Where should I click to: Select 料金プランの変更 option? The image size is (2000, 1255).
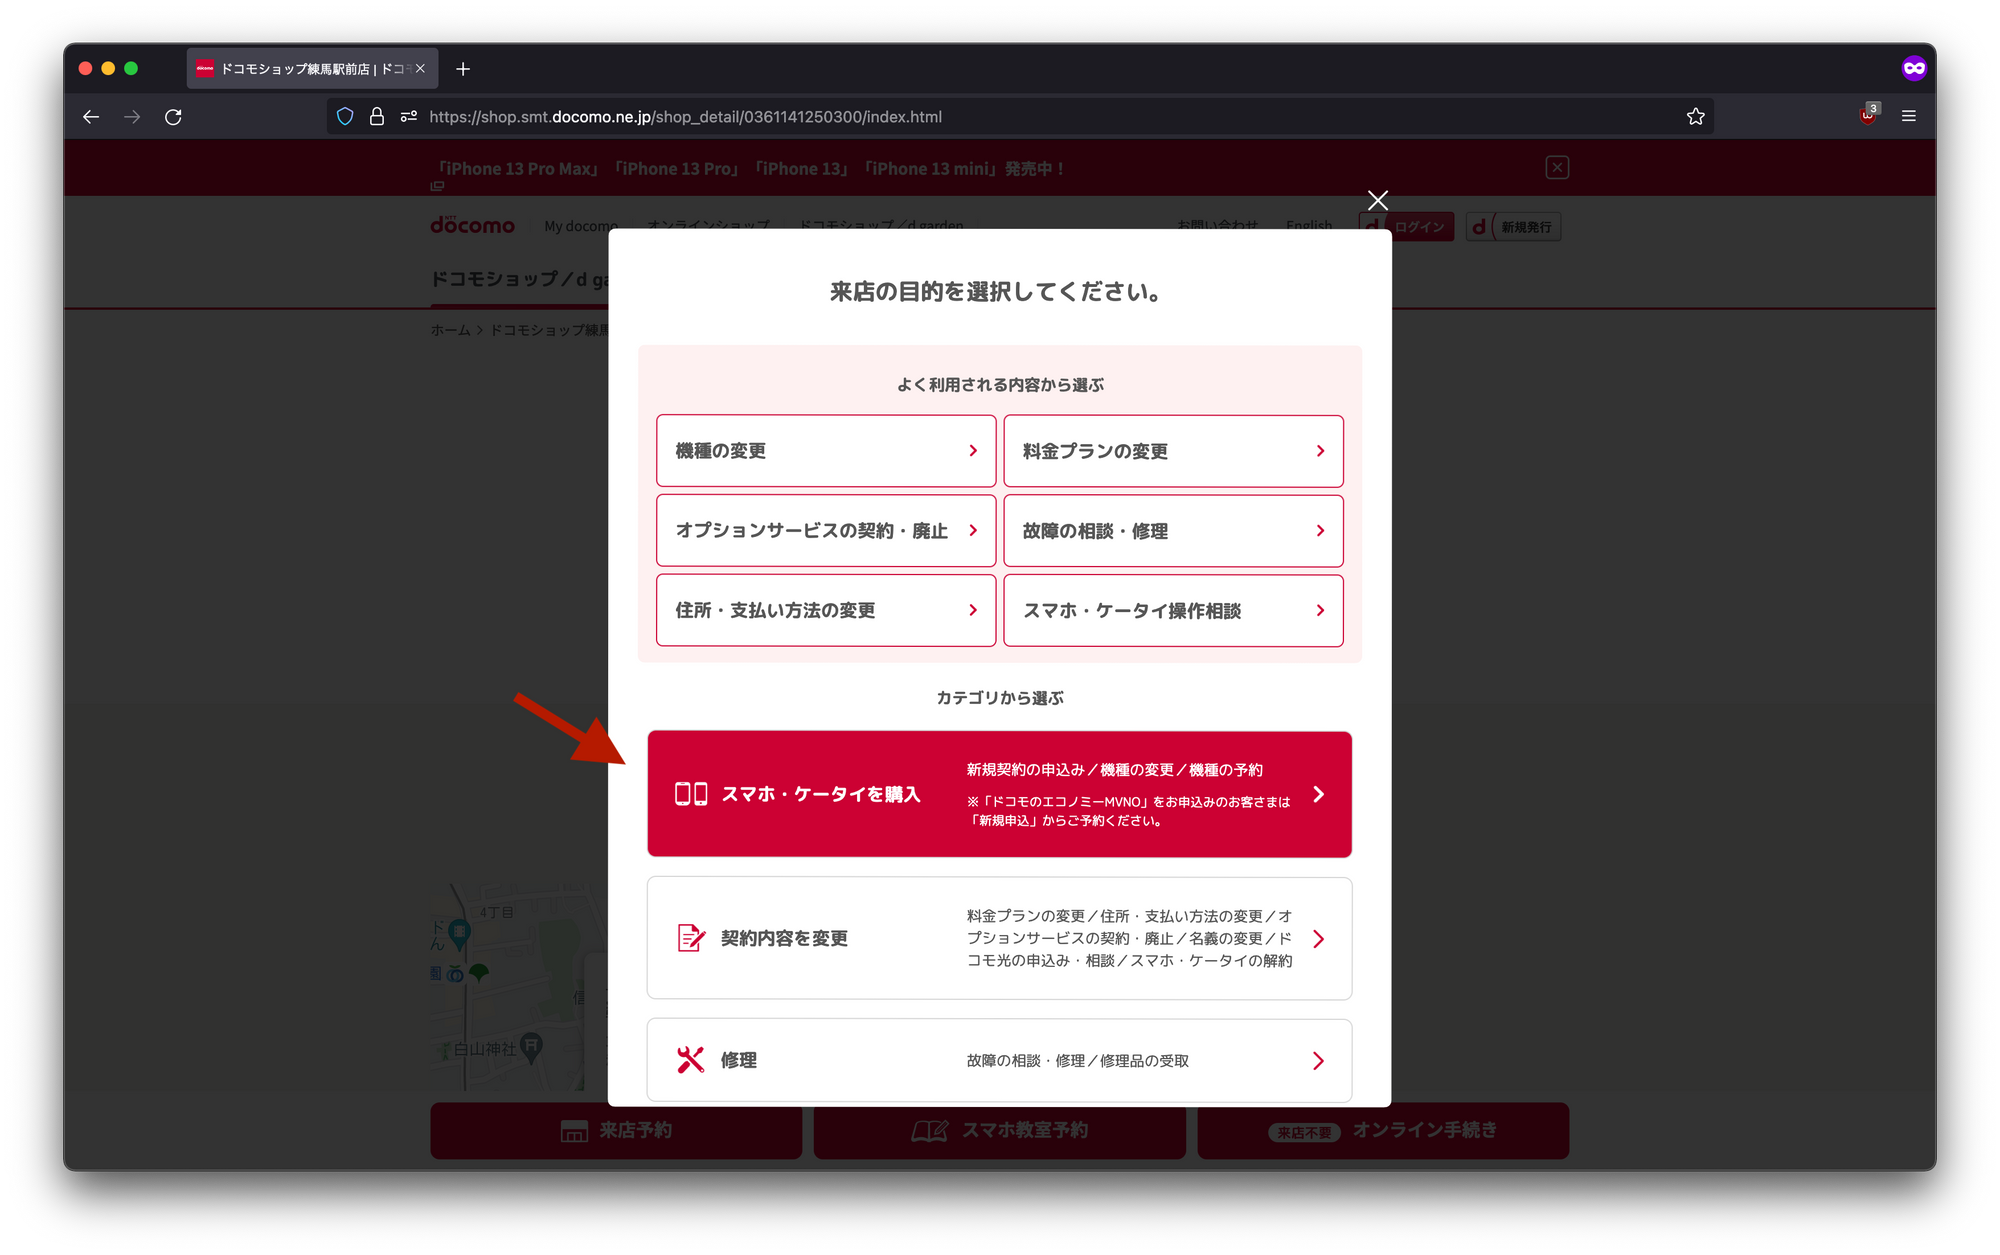tap(1173, 451)
